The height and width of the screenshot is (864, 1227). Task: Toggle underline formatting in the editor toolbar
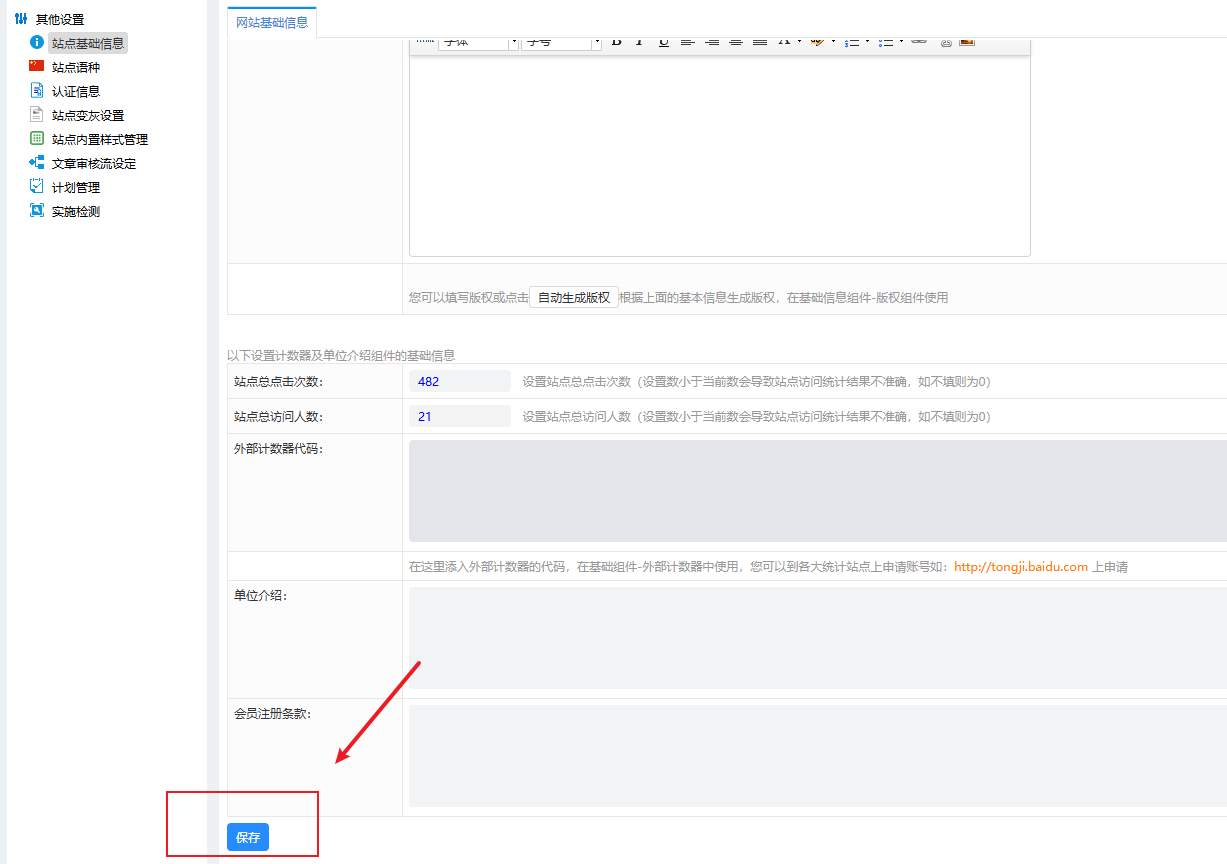tap(664, 42)
